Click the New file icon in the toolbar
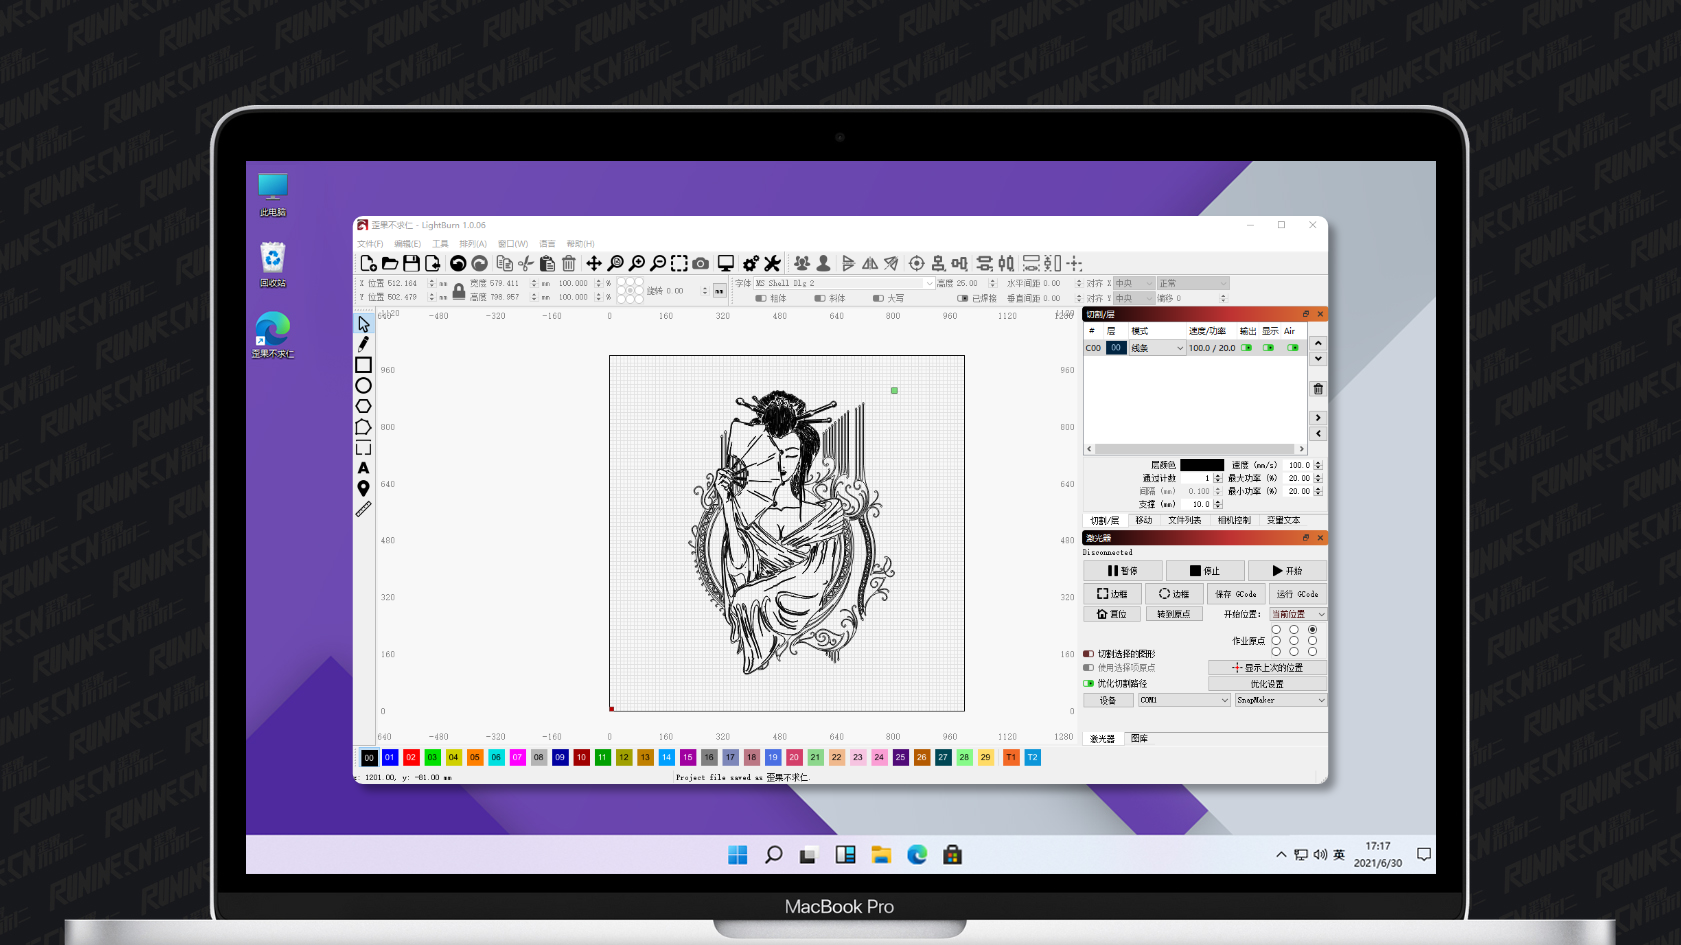The height and width of the screenshot is (945, 1681). point(368,263)
